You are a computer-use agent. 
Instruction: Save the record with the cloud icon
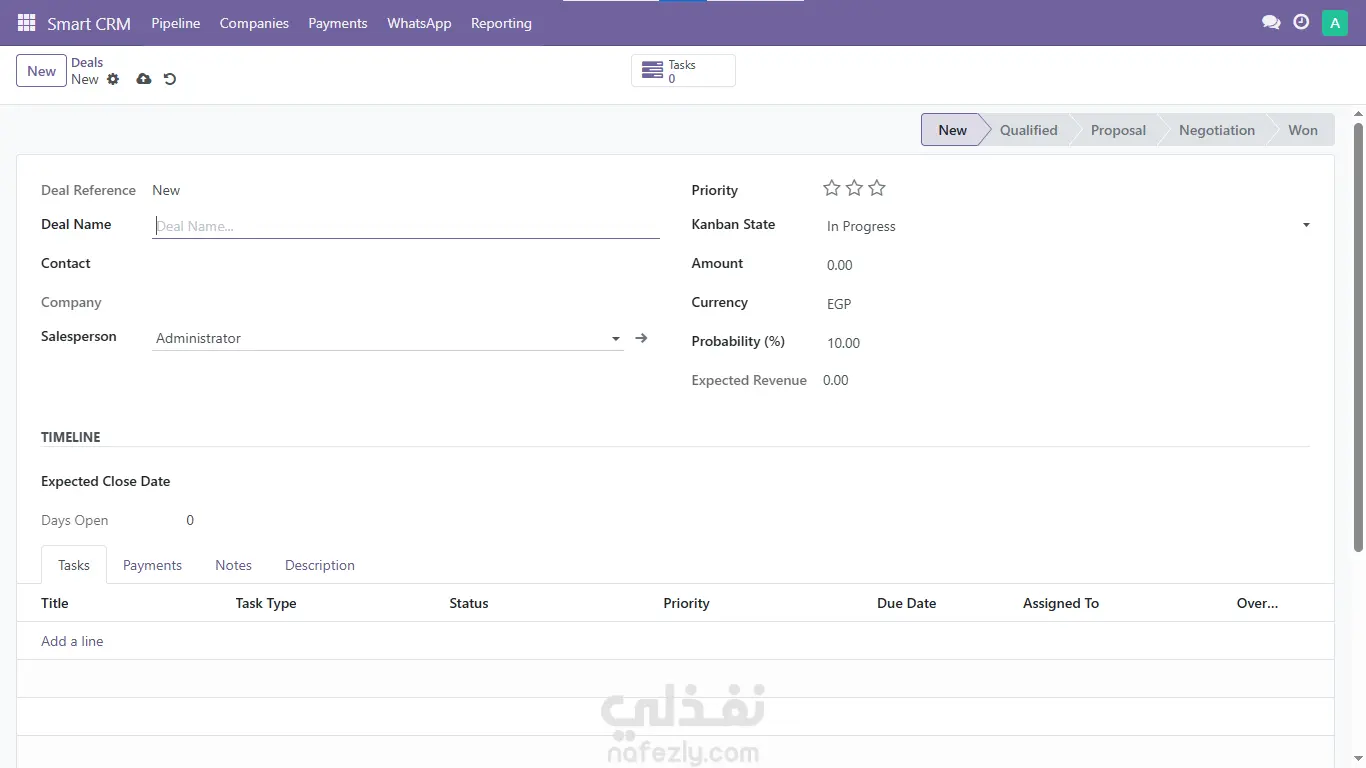pyautogui.click(x=144, y=79)
